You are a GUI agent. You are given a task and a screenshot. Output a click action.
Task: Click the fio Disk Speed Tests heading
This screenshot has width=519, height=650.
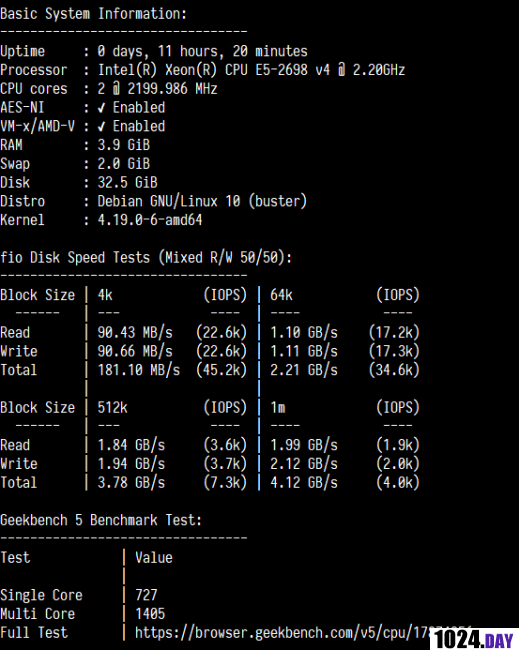146,258
